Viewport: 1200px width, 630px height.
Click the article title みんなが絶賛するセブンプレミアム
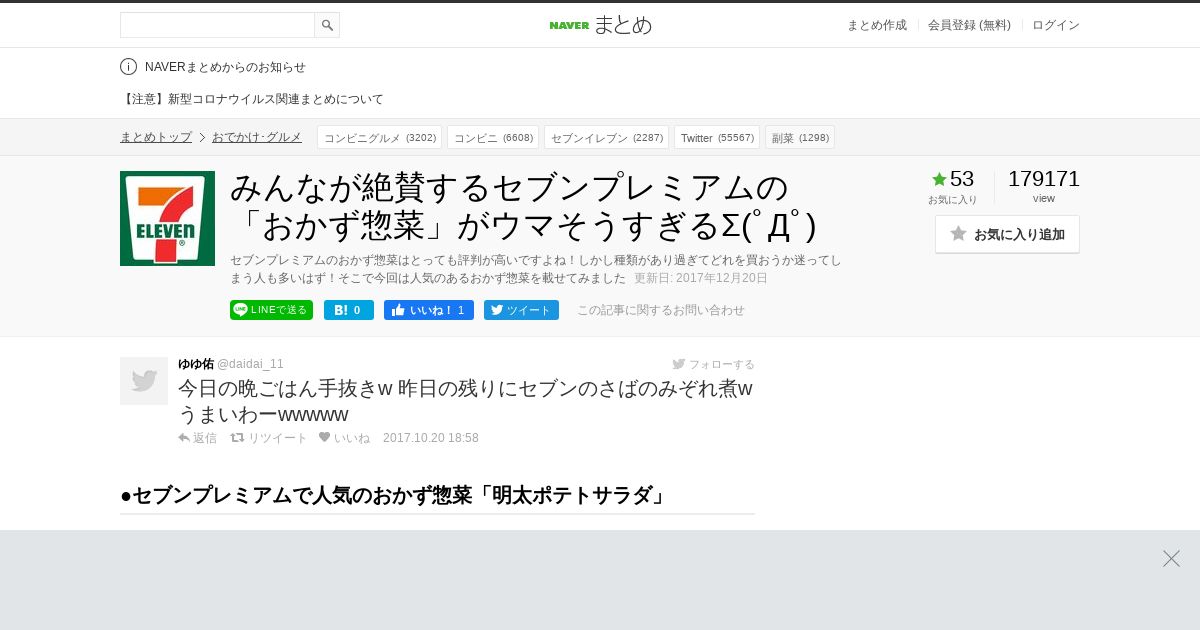coord(524,207)
